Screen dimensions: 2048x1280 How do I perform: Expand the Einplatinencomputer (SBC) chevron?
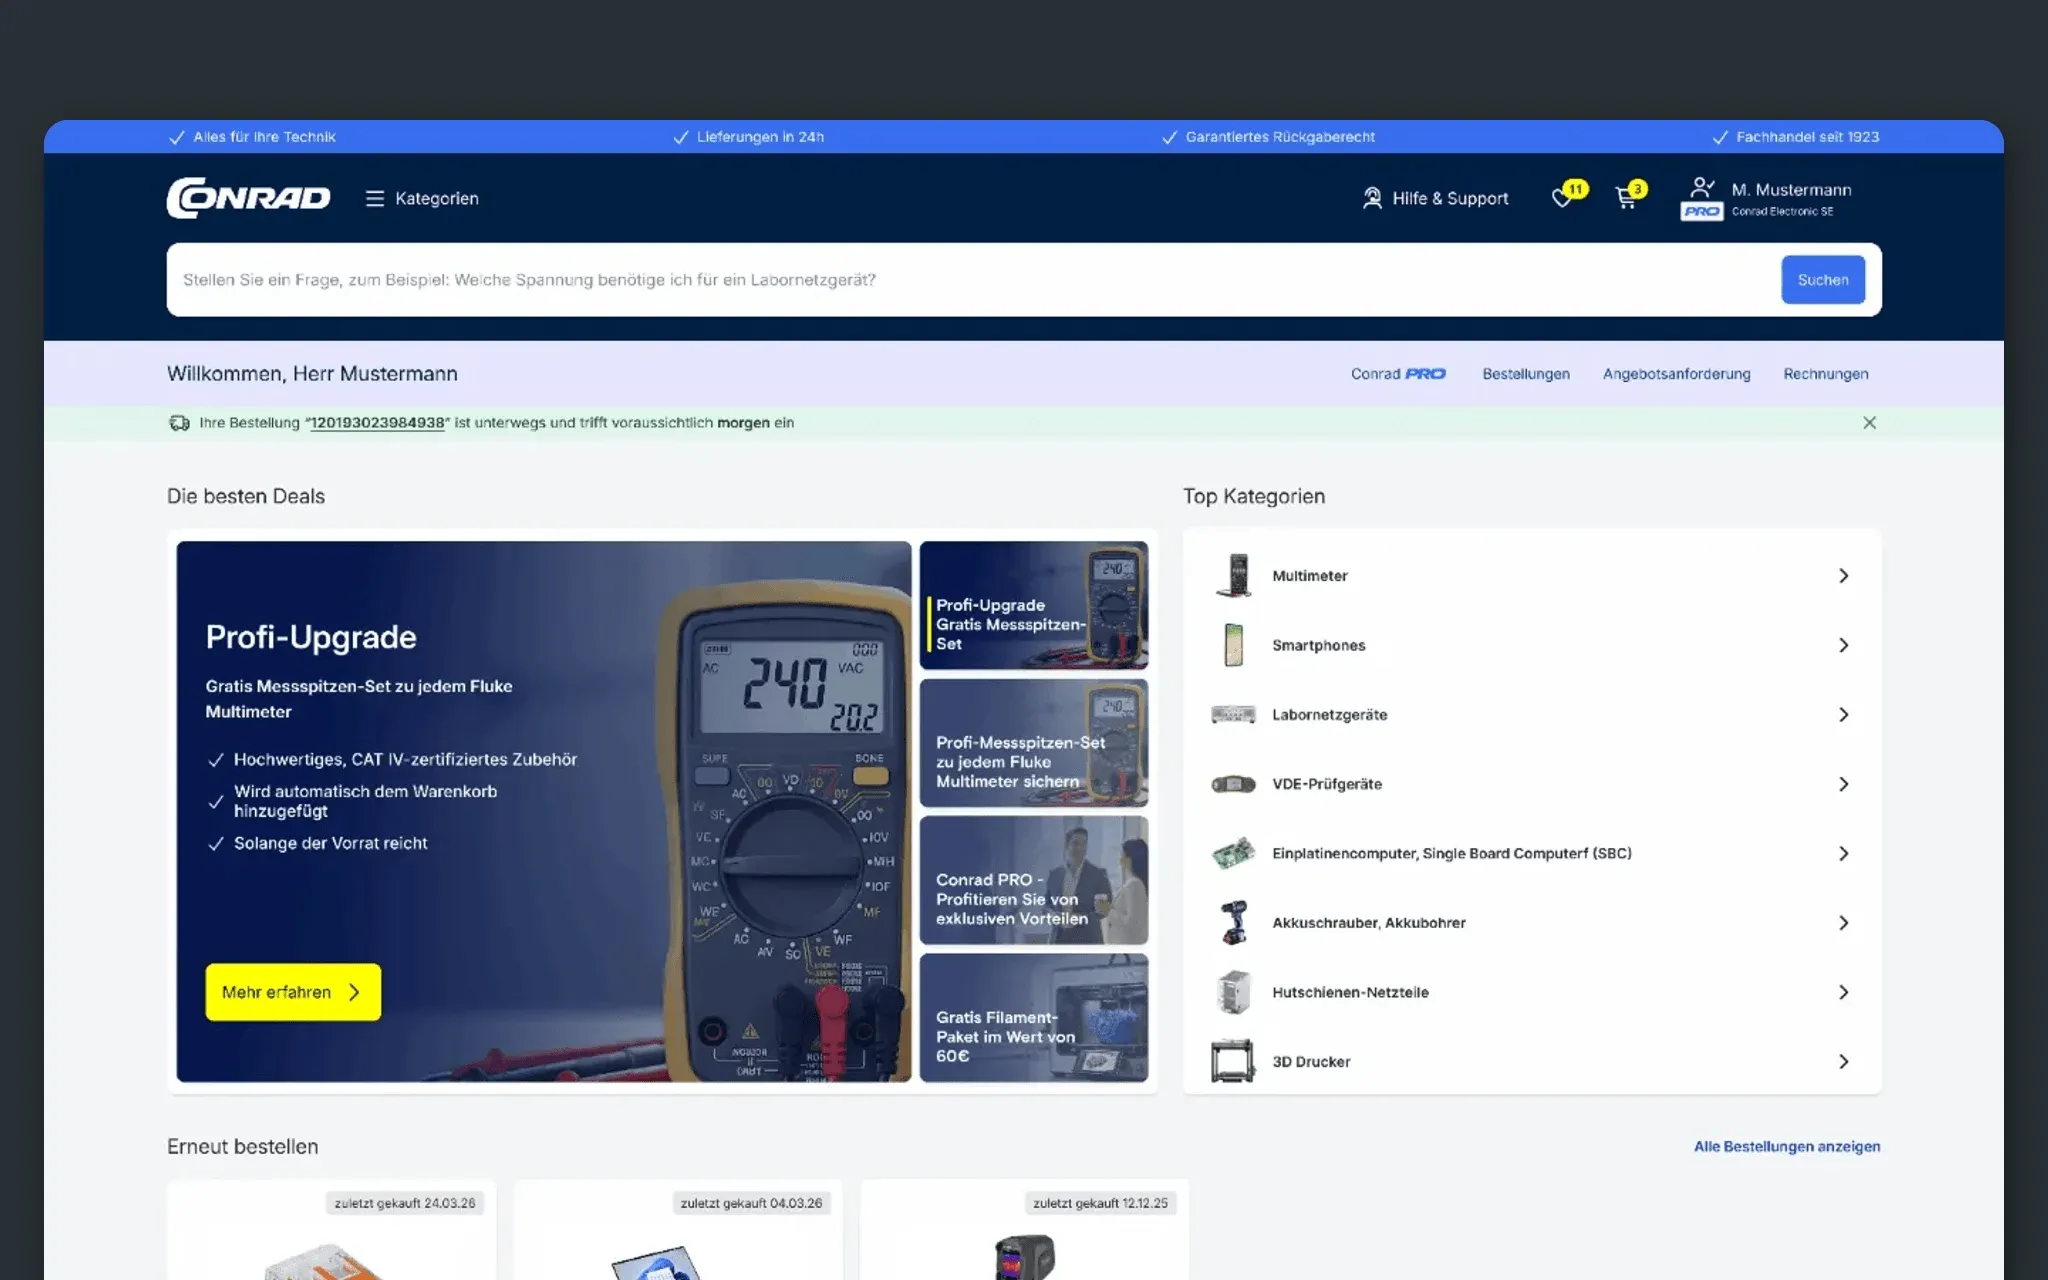[x=1843, y=853]
